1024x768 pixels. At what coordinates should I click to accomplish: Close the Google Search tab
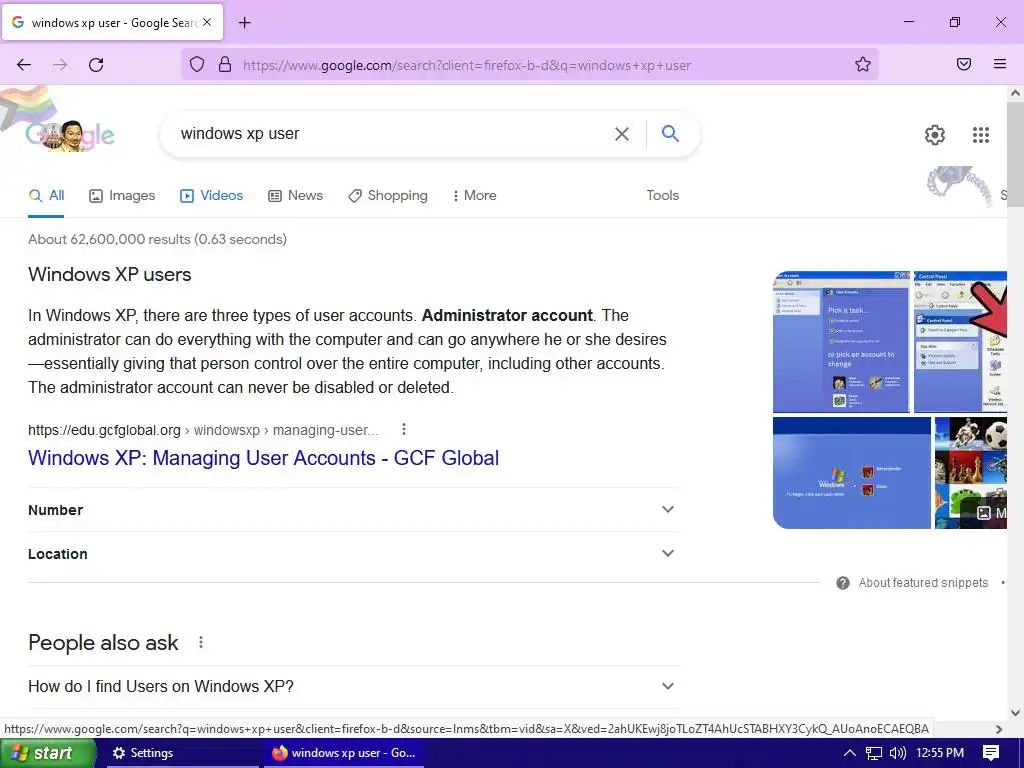(207, 22)
